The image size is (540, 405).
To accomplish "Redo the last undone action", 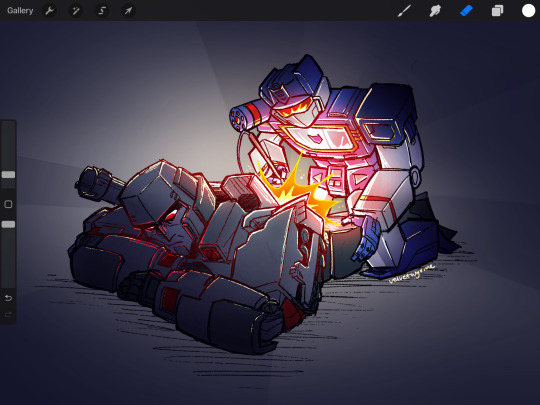I will tap(8, 314).
